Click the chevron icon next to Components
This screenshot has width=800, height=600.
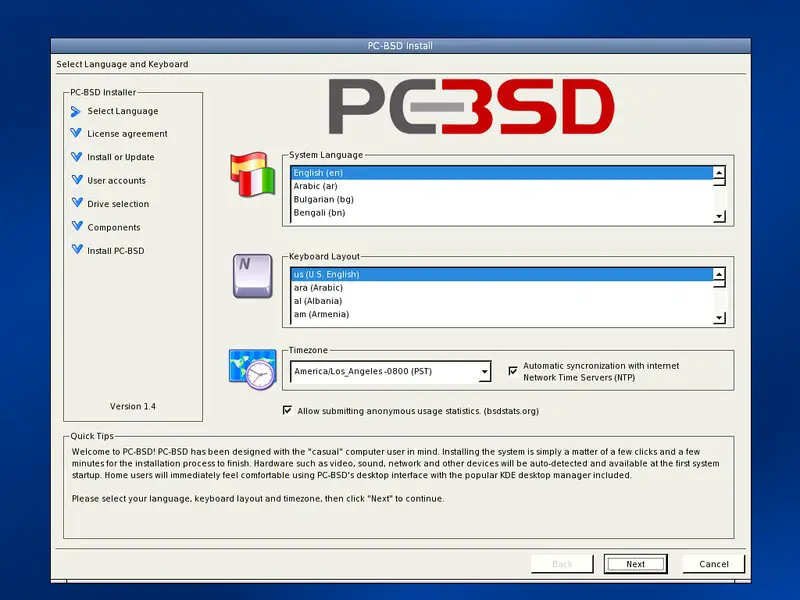77,226
